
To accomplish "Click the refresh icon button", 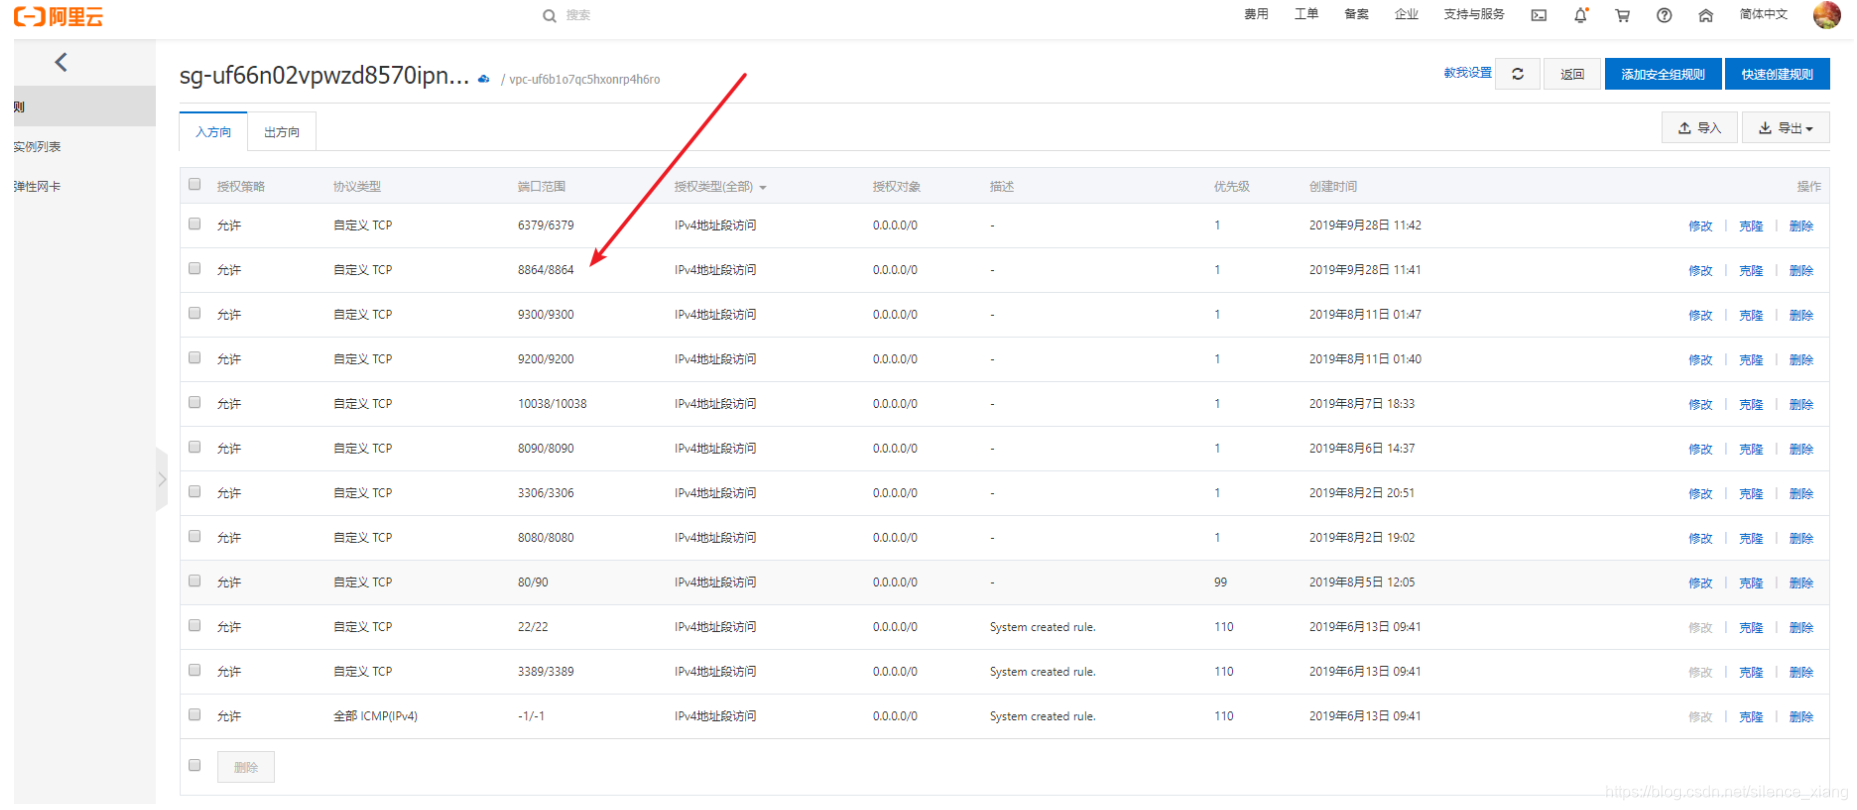I will pos(1517,74).
